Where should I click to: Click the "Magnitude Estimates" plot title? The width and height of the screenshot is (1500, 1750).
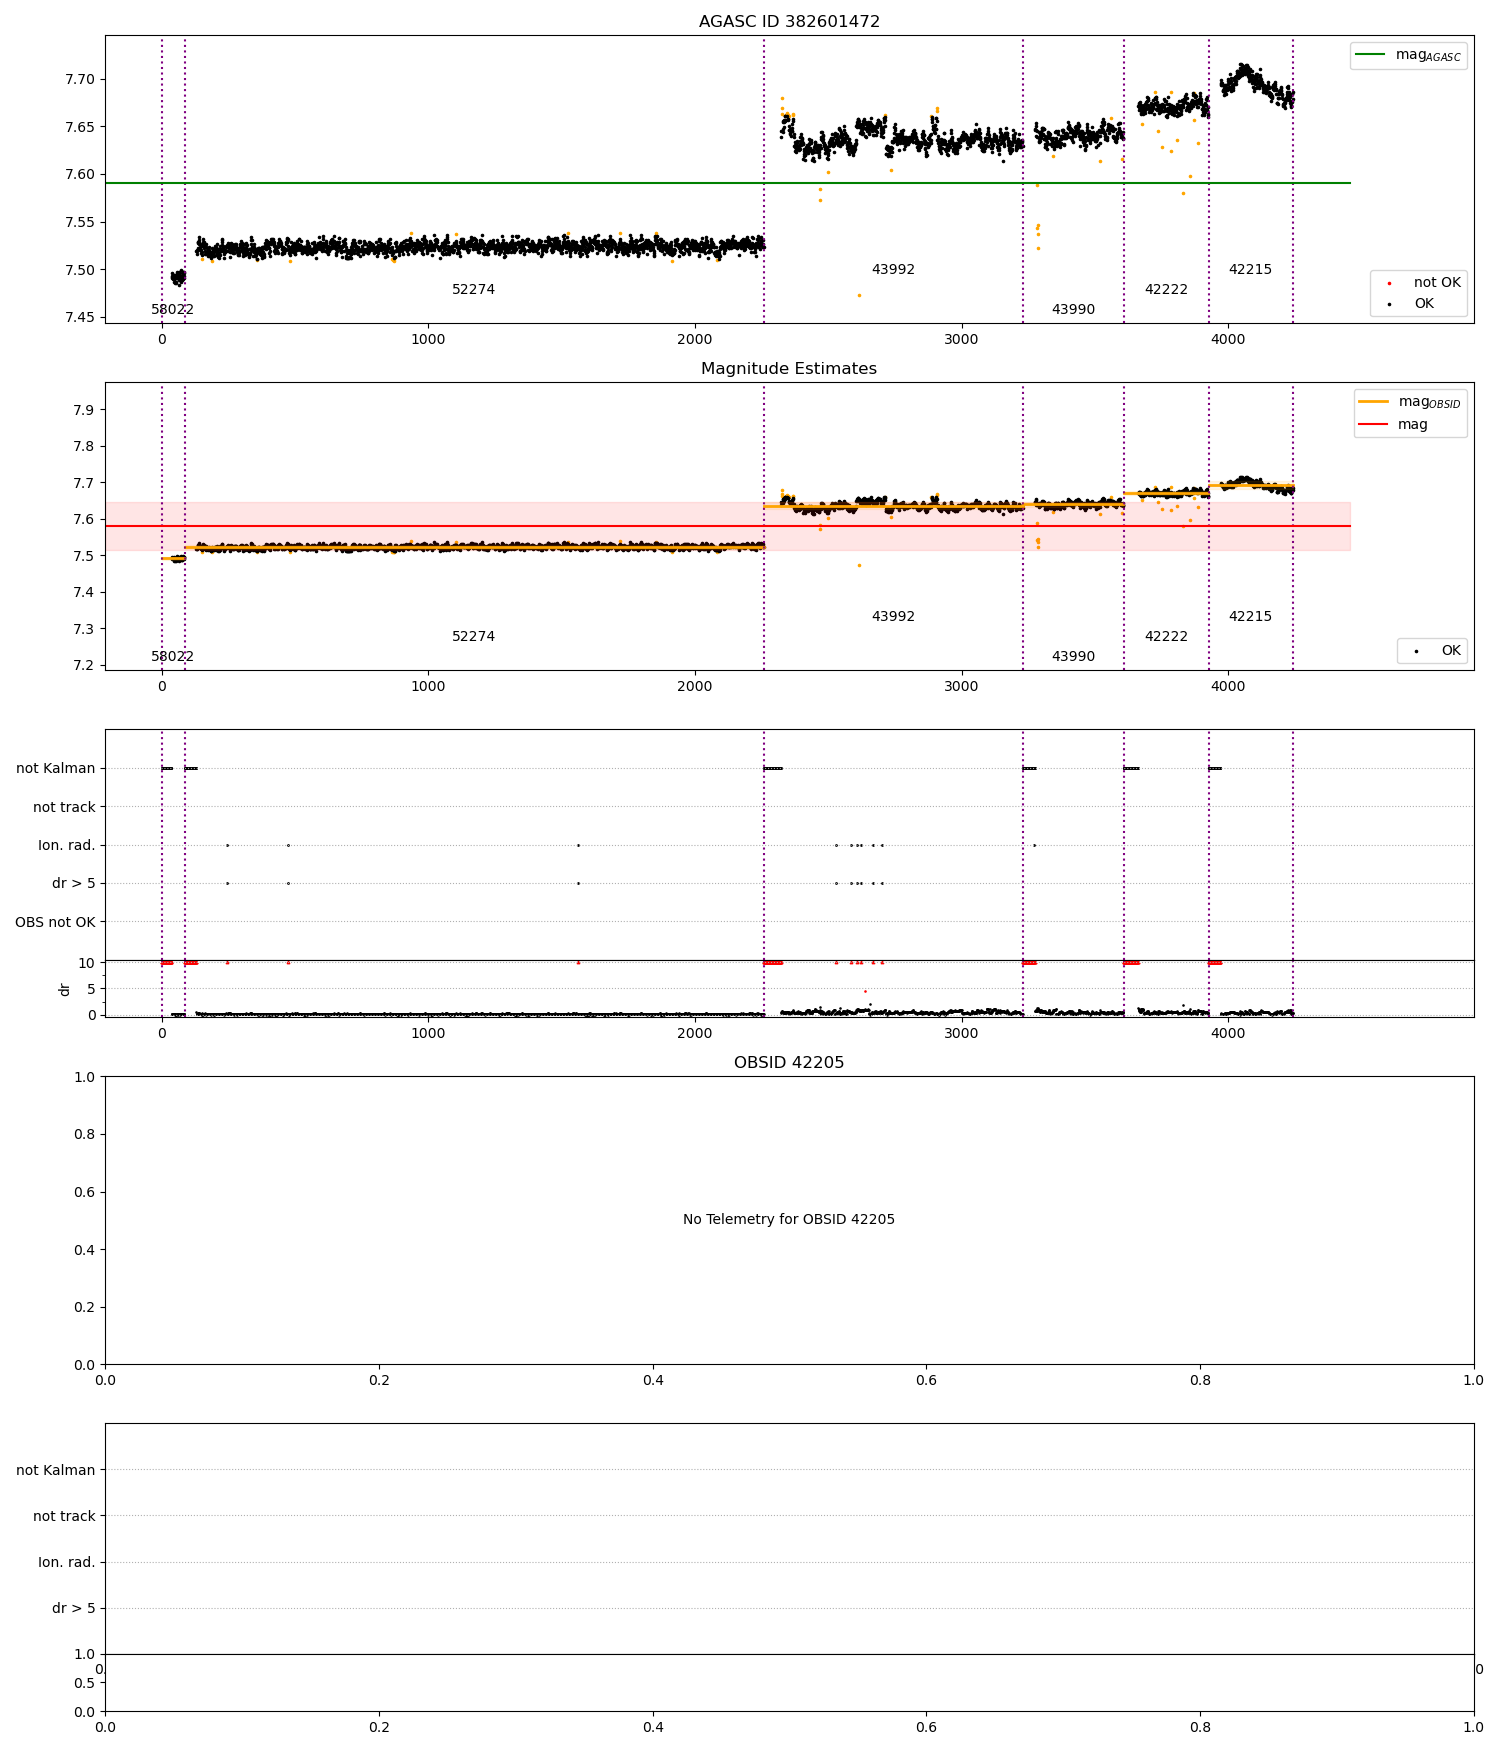click(789, 368)
